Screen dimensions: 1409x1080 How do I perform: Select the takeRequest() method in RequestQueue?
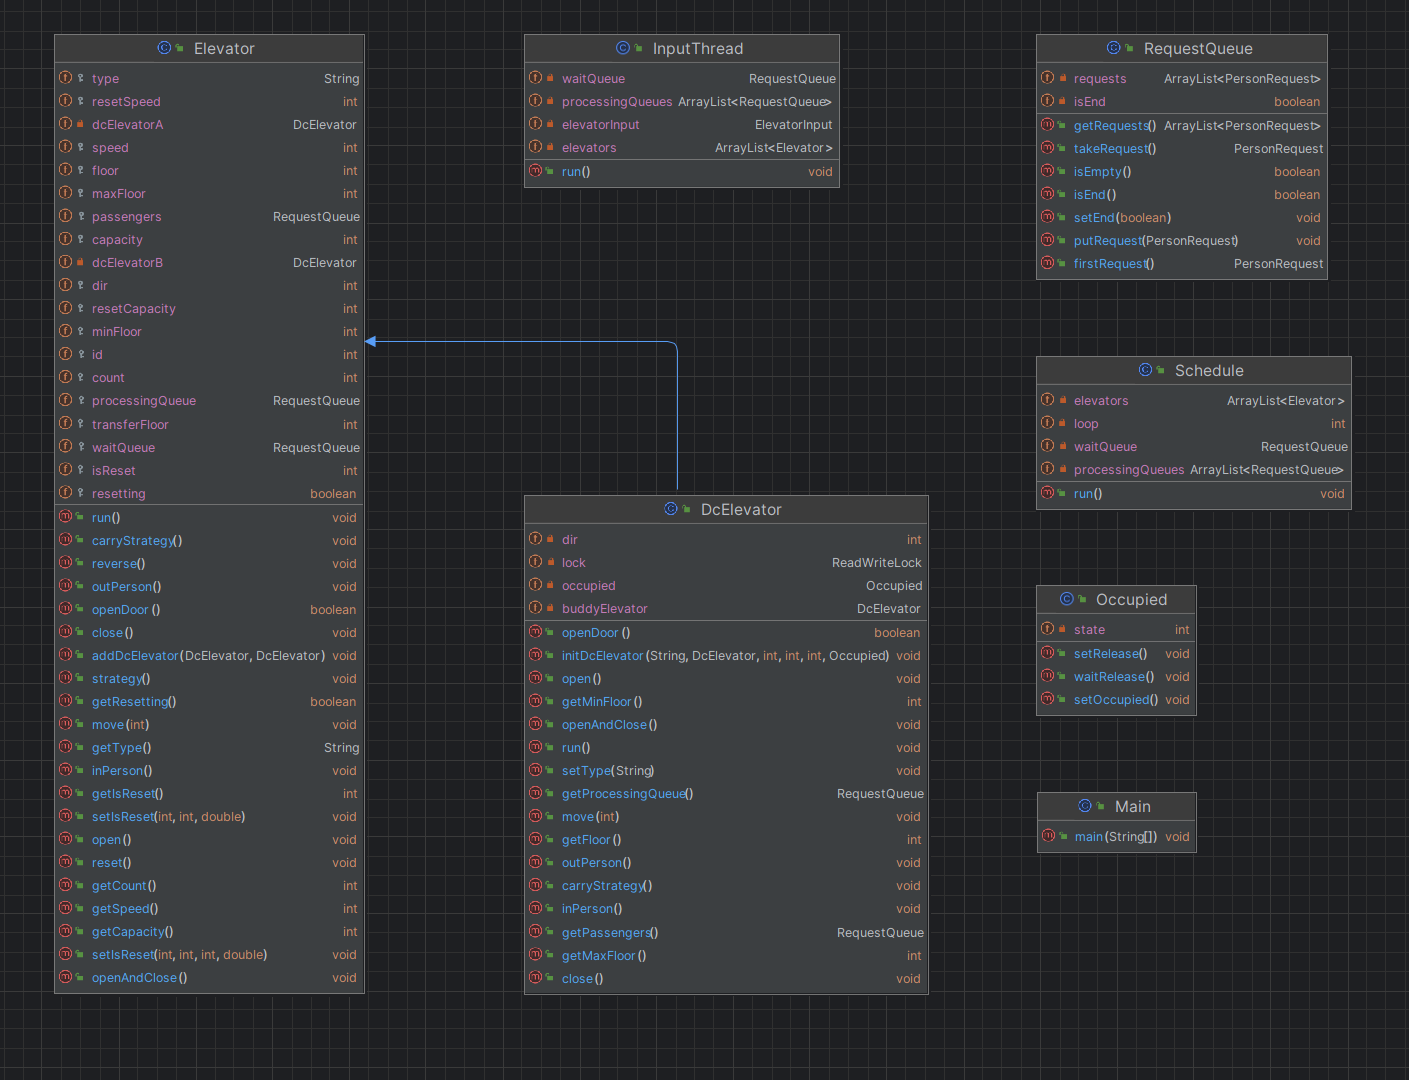(1182, 149)
